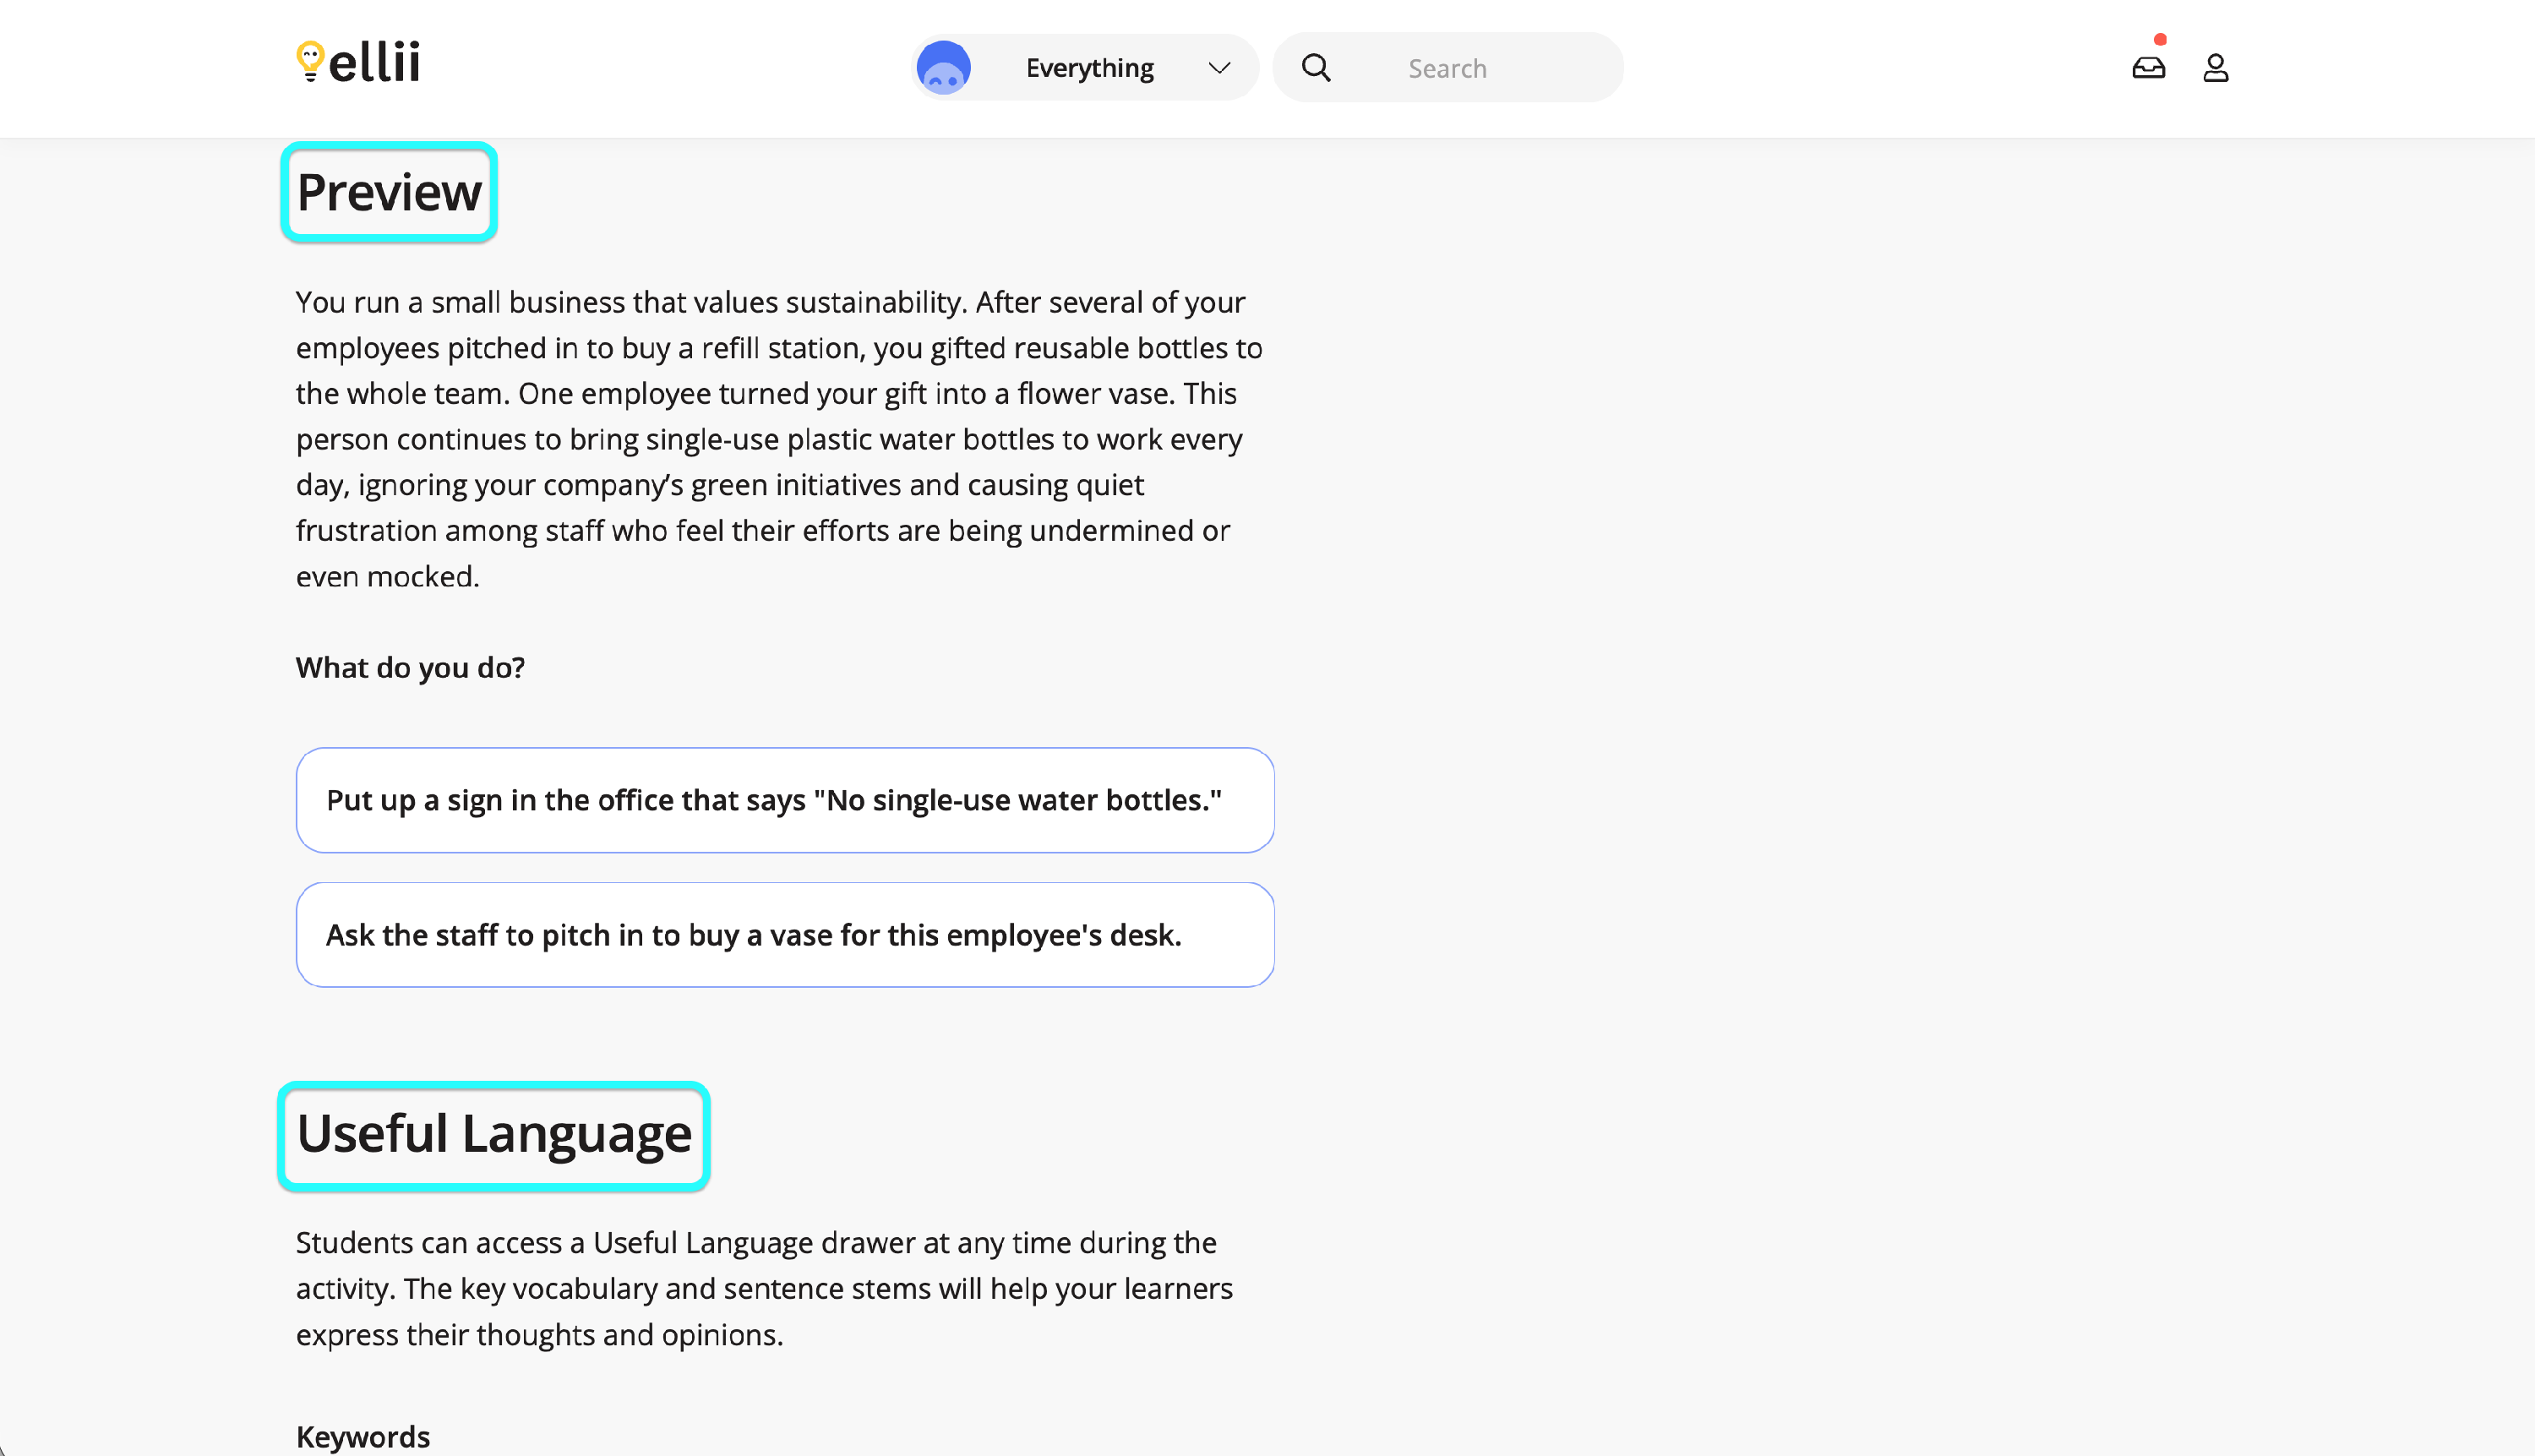This screenshot has height=1456, width=2535.
Task: Click the Keywords subheading
Action: (363, 1436)
